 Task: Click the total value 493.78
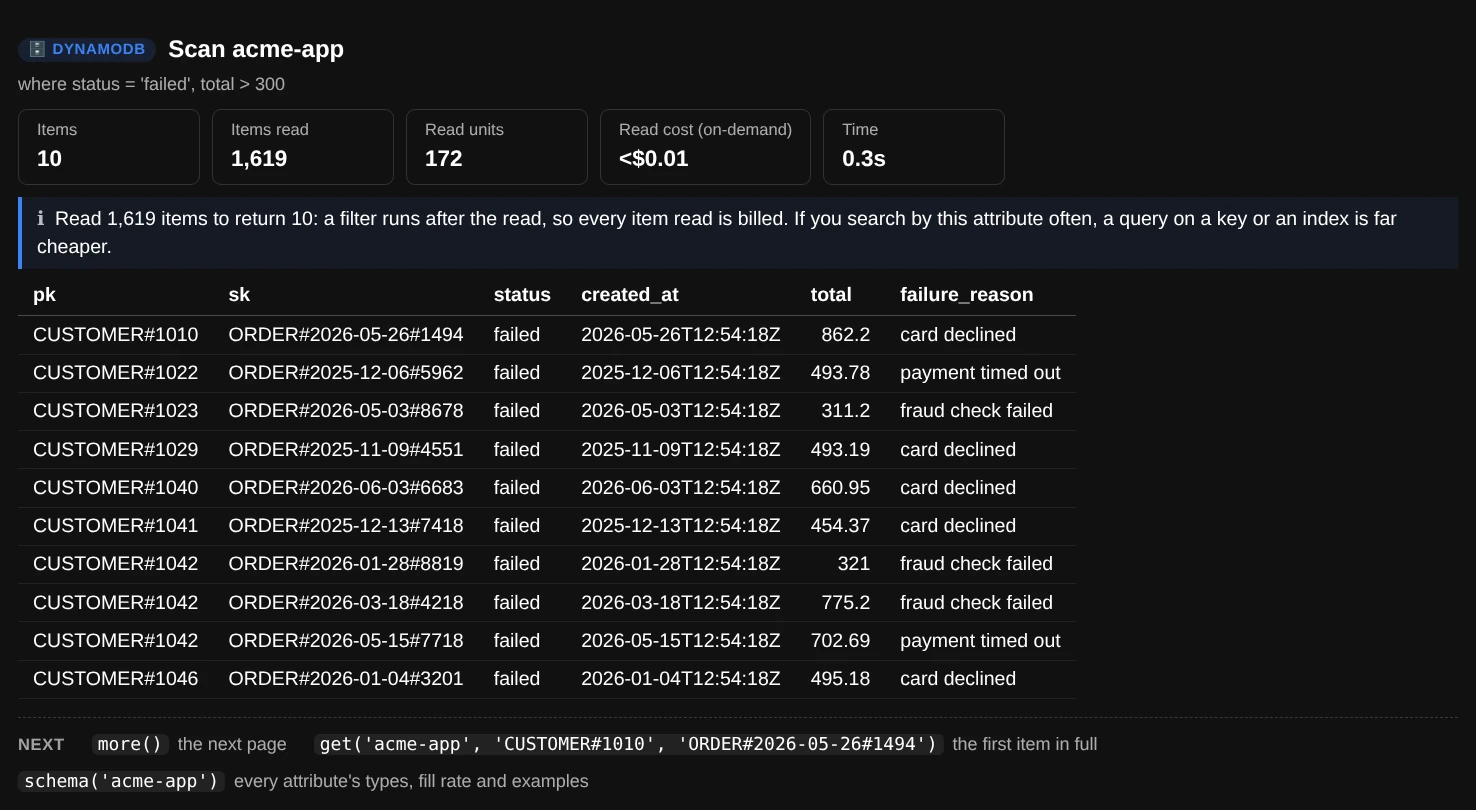[x=840, y=373]
